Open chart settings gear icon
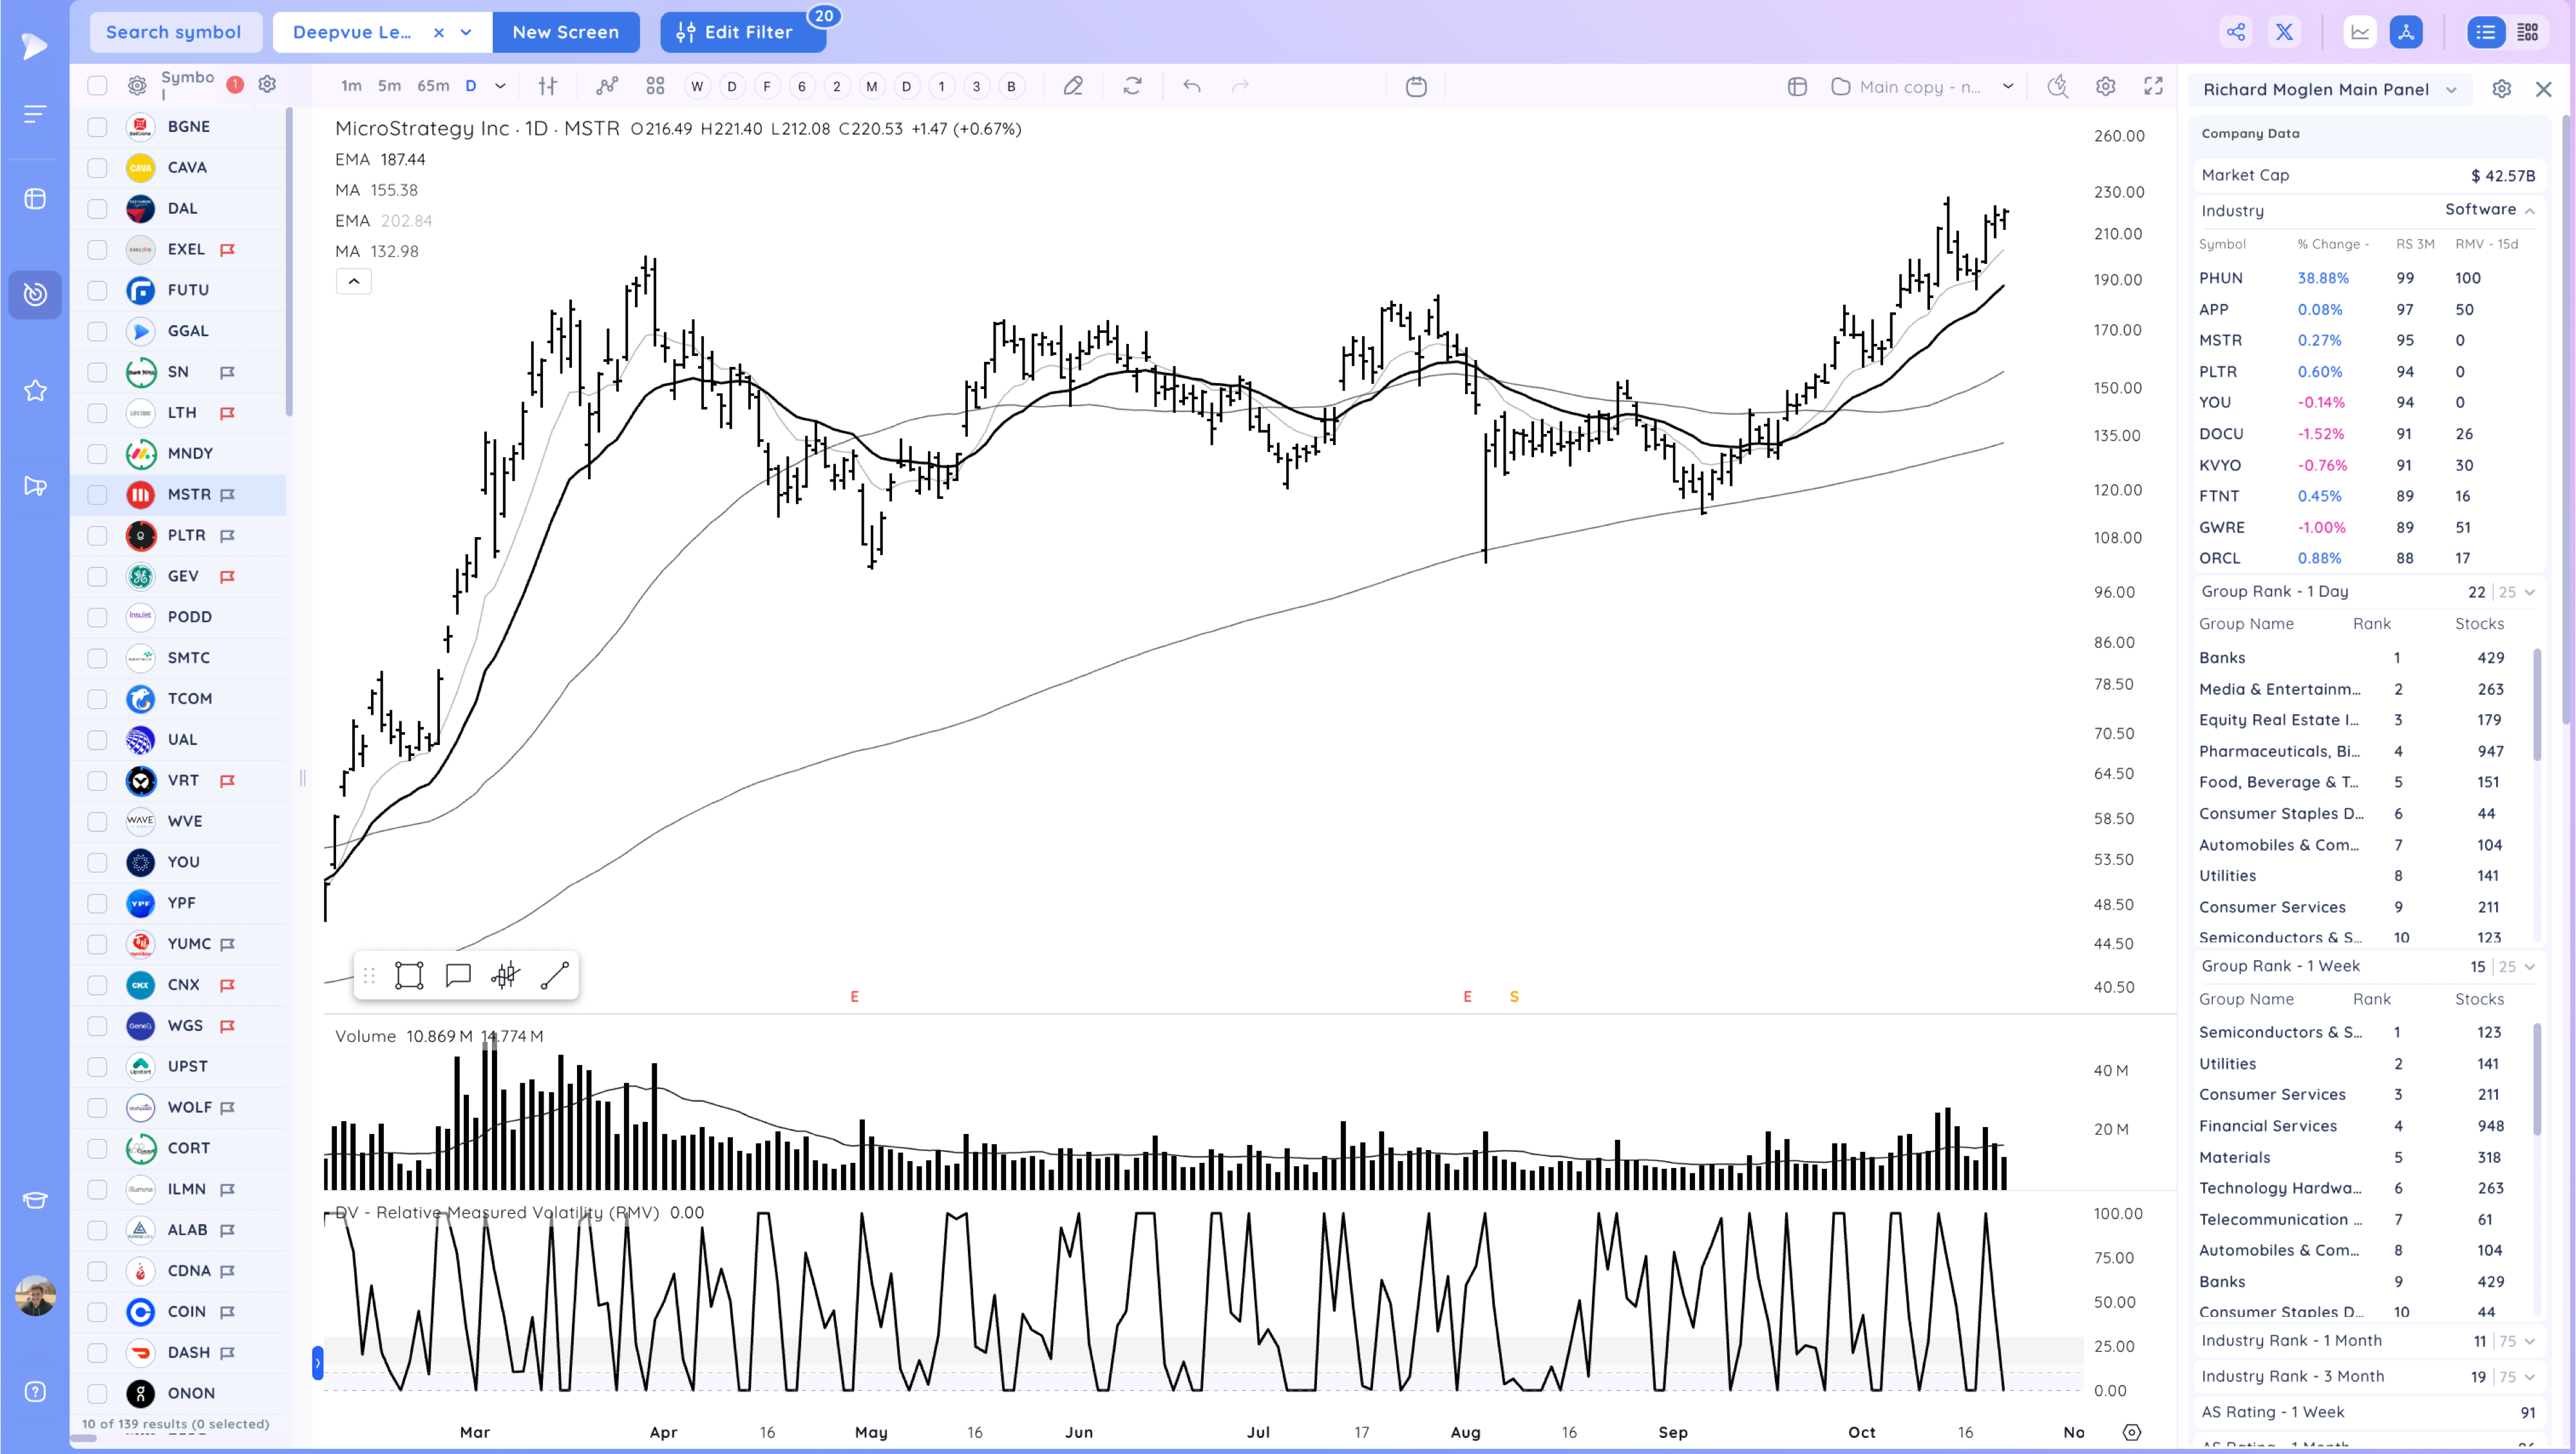The image size is (2576, 1454). coord(2105,86)
